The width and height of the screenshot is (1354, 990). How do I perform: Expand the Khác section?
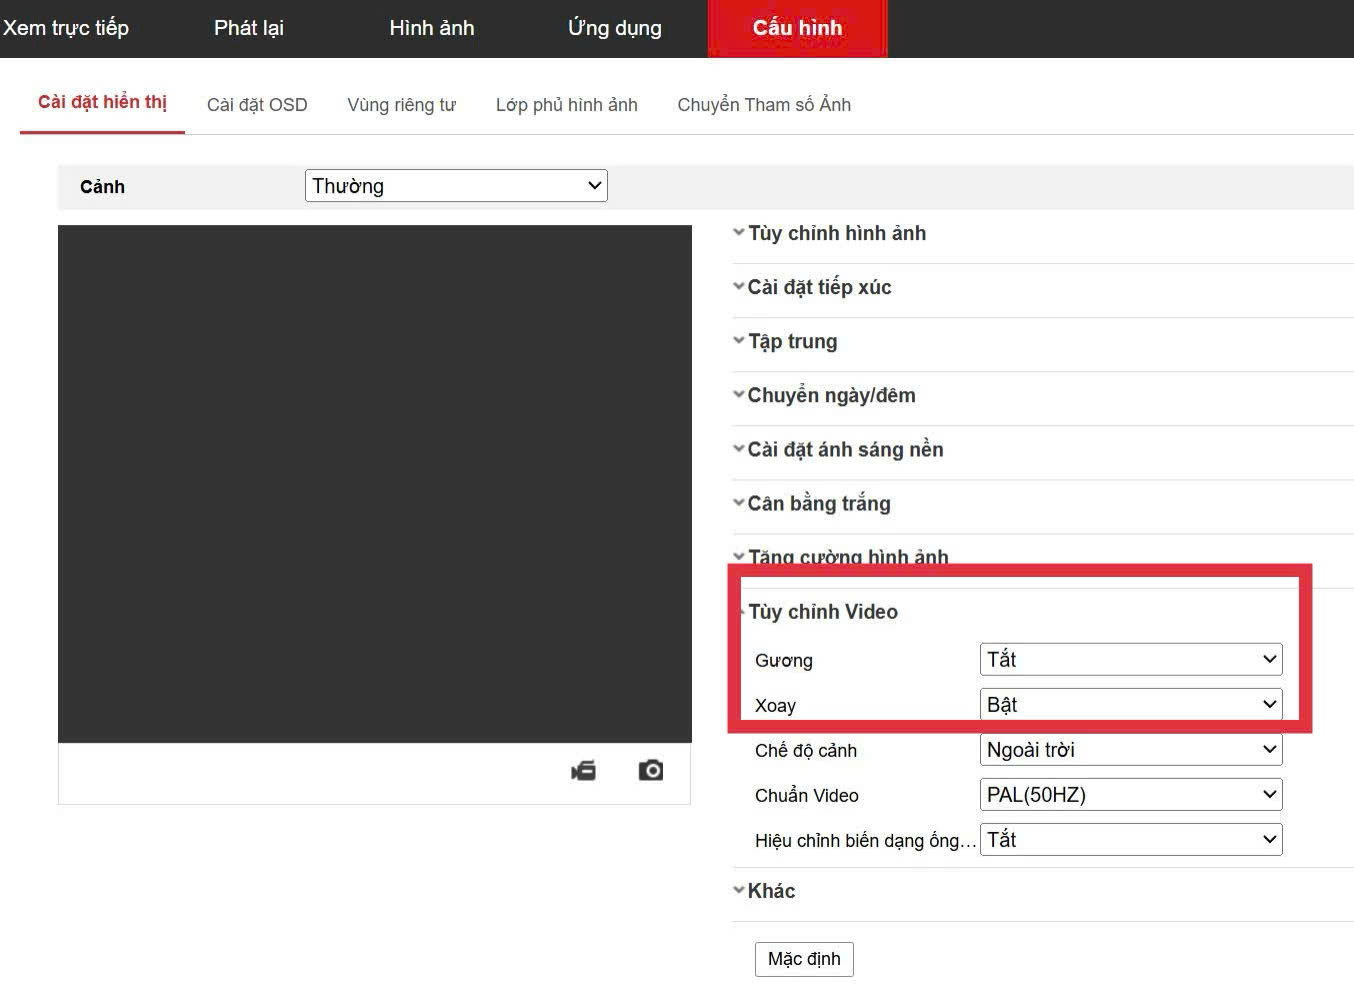click(x=770, y=891)
